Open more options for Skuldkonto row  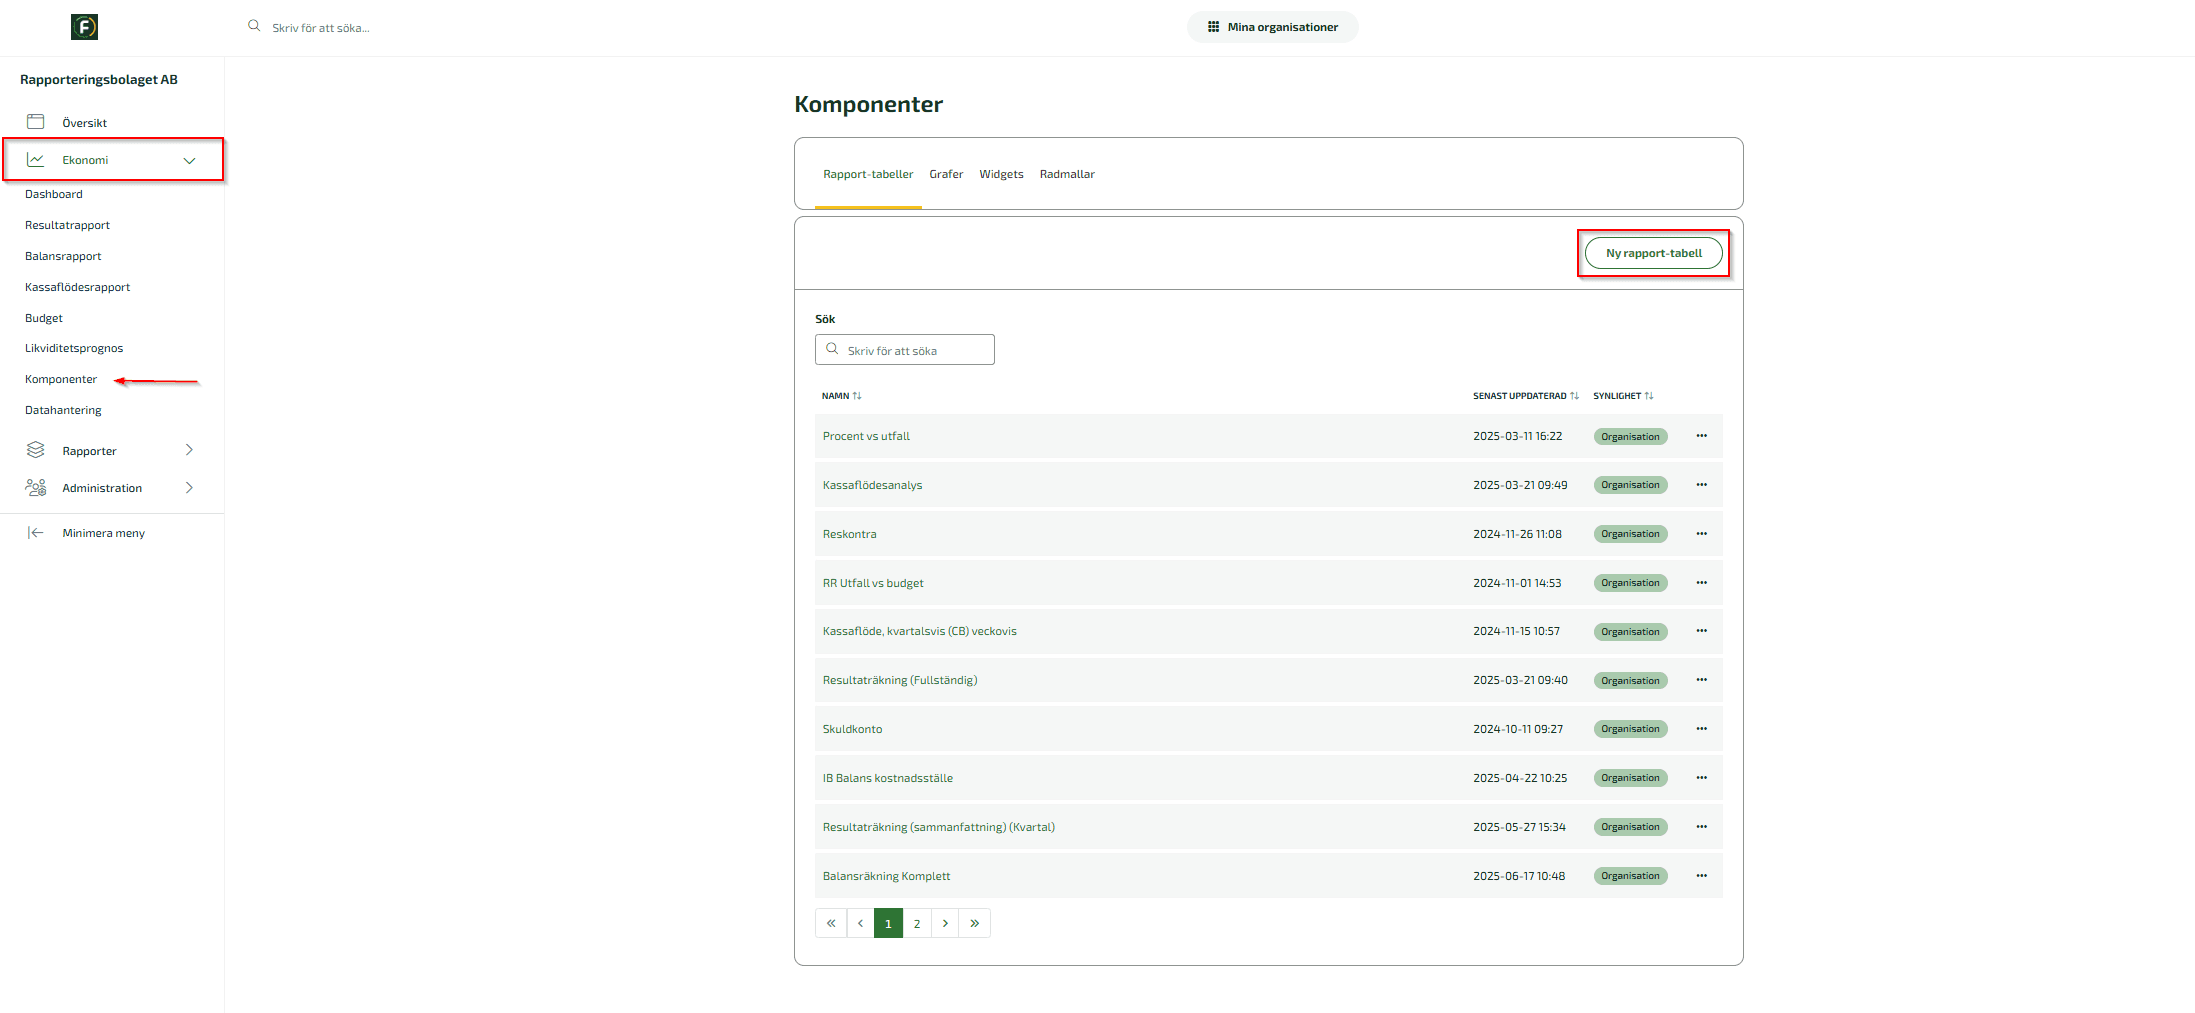[1702, 729]
